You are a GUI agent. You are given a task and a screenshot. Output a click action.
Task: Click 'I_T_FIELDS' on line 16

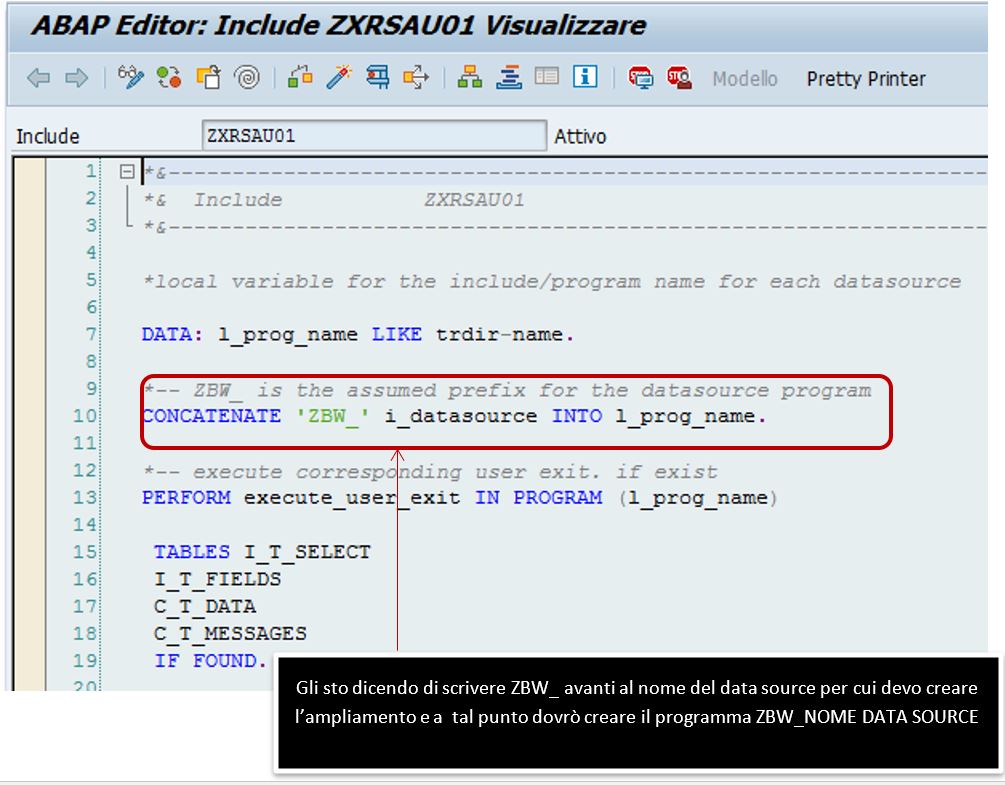pyautogui.click(x=217, y=579)
